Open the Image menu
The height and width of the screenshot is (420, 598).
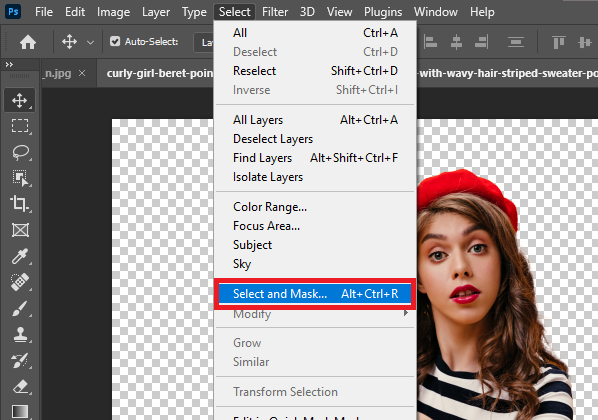point(113,12)
